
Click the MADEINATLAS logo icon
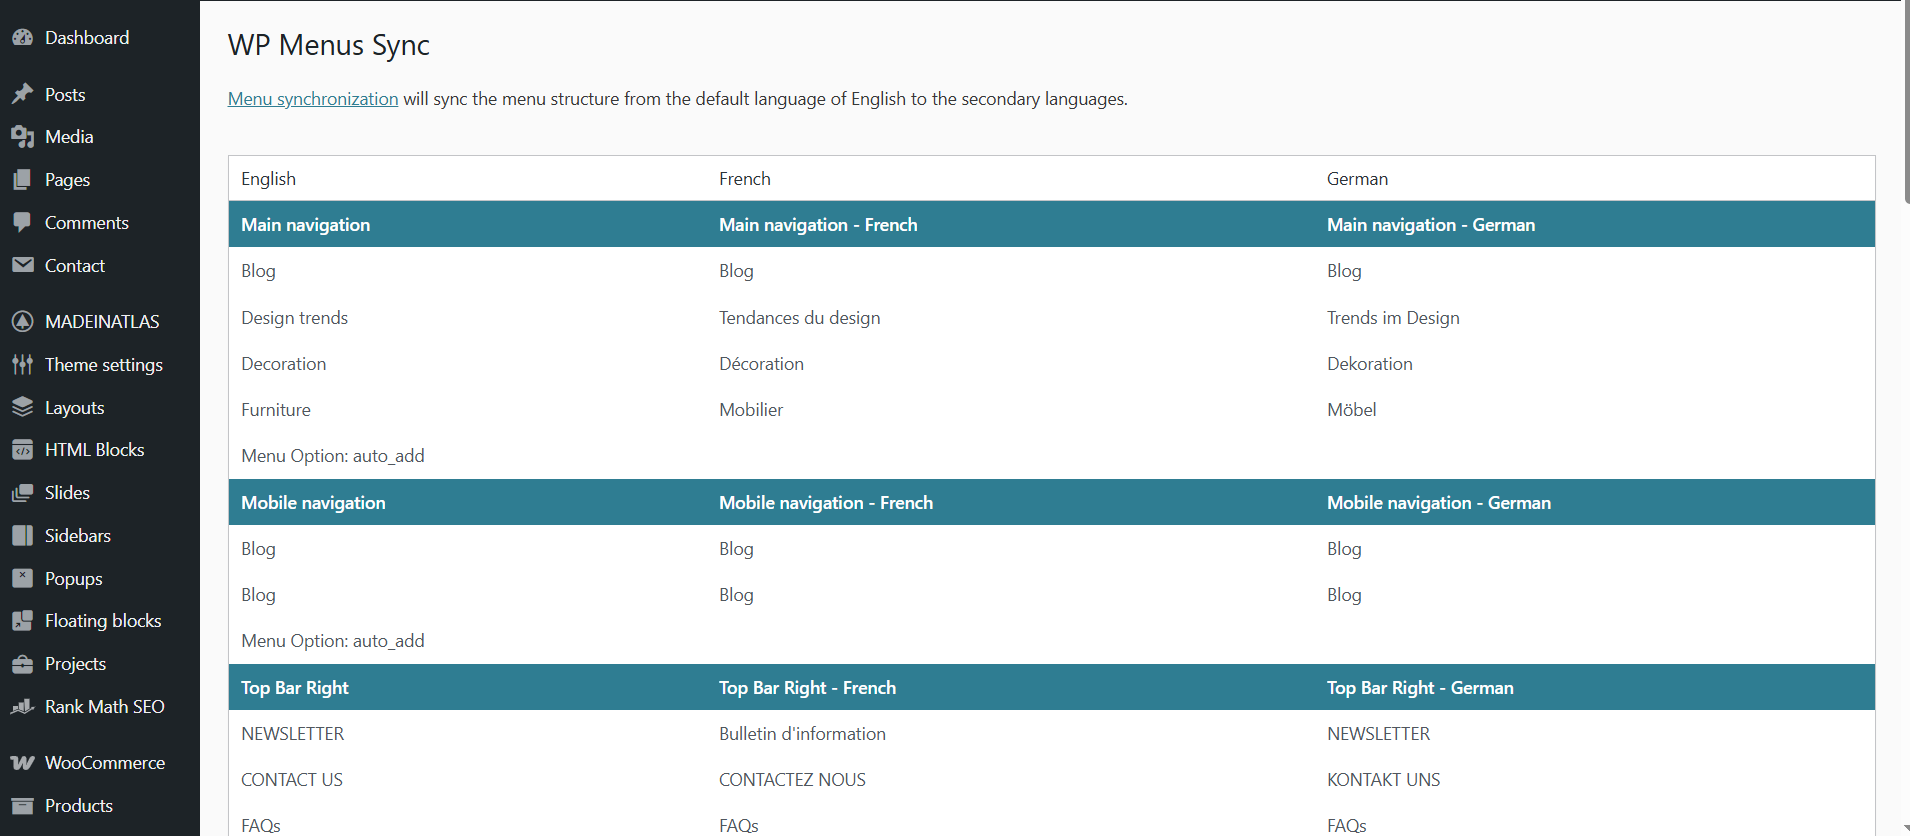click(x=22, y=321)
